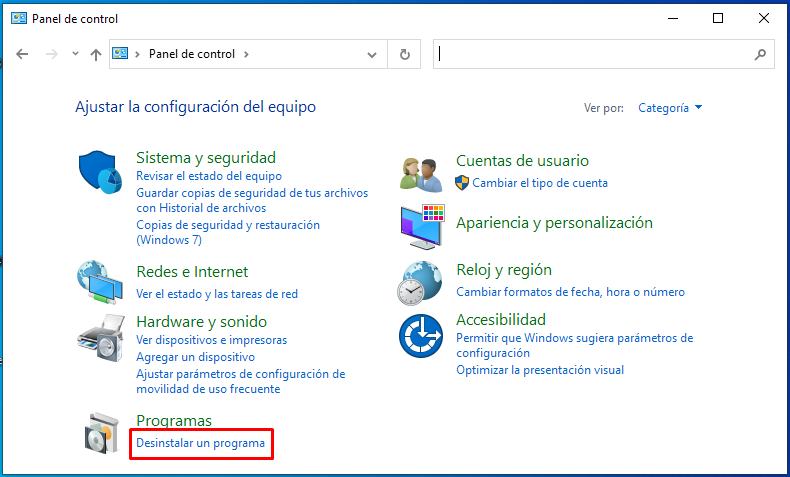
Task: Click the Reloj y región clock icon
Action: click(x=421, y=282)
